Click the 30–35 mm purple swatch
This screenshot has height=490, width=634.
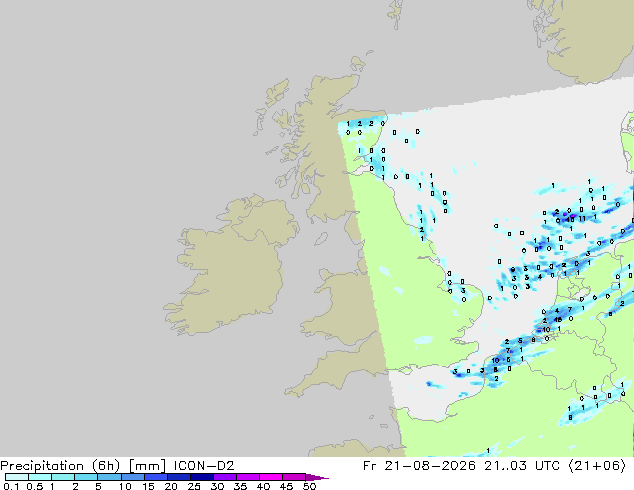[x=224, y=477]
